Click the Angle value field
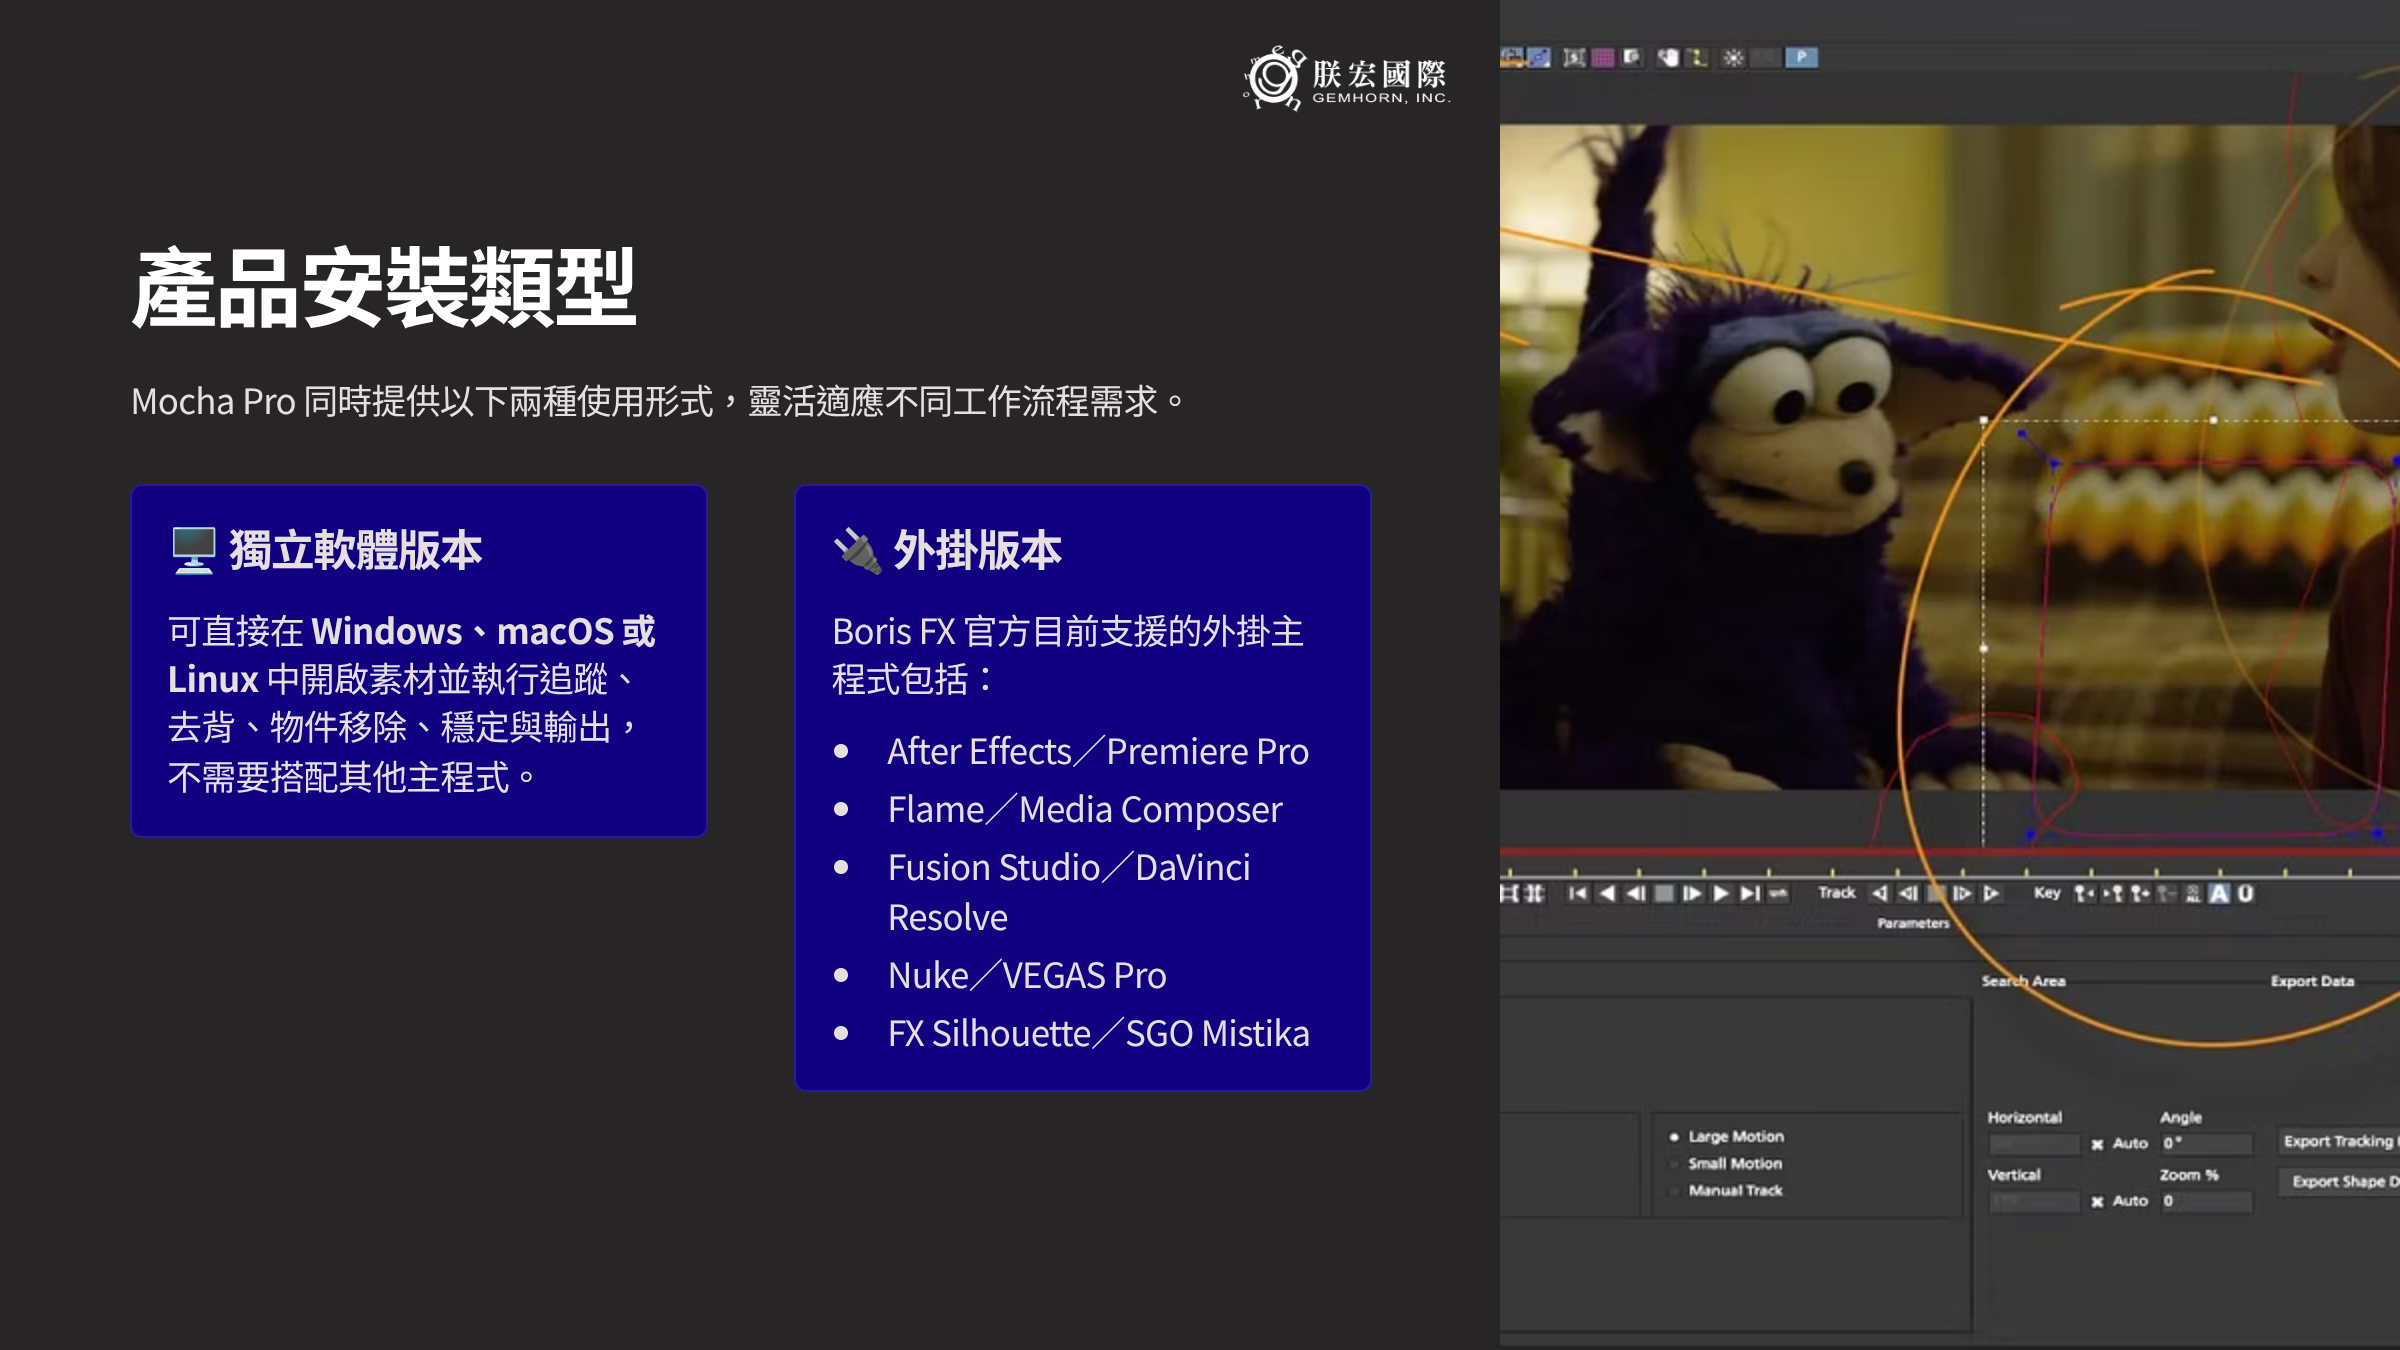 click(x=2206, y=1143)
